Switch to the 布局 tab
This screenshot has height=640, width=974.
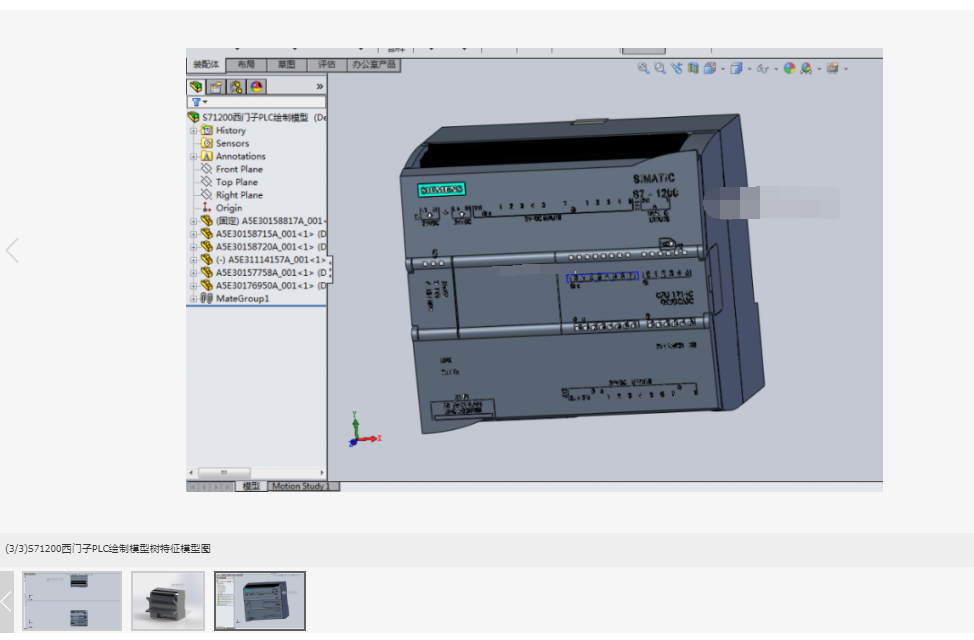246,65
